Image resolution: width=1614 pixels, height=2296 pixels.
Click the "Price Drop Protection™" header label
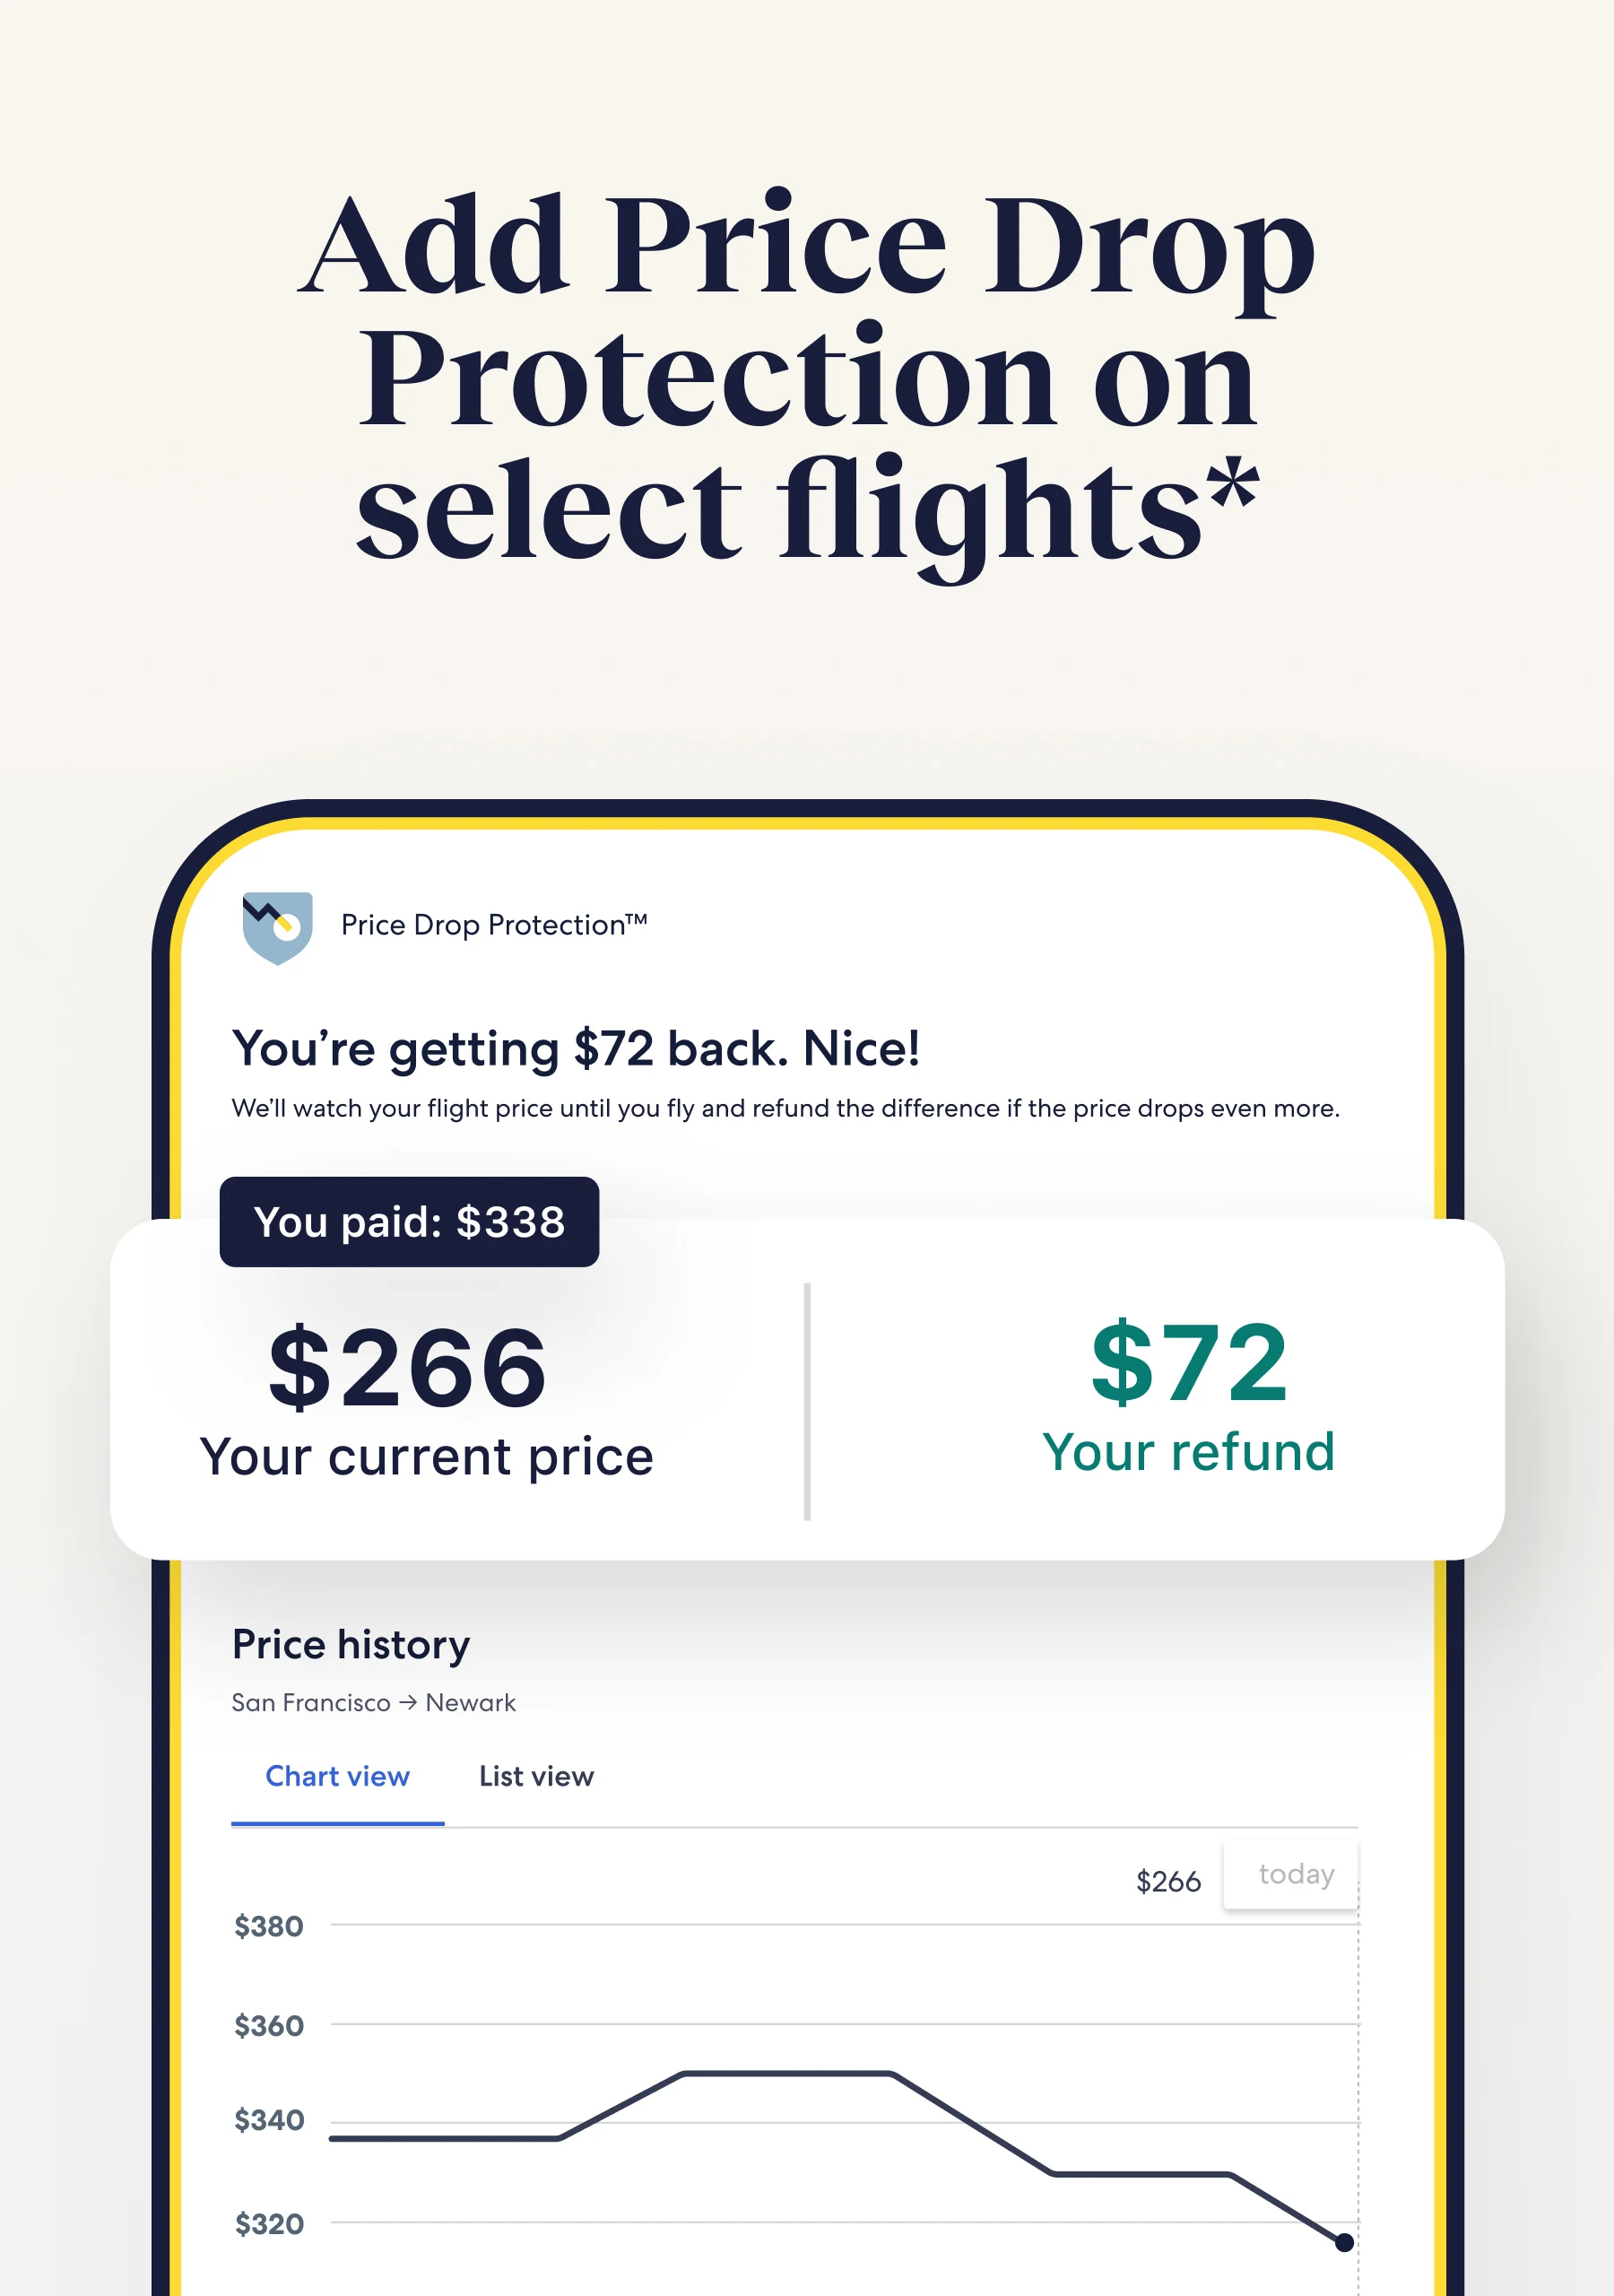pos(494,925)
